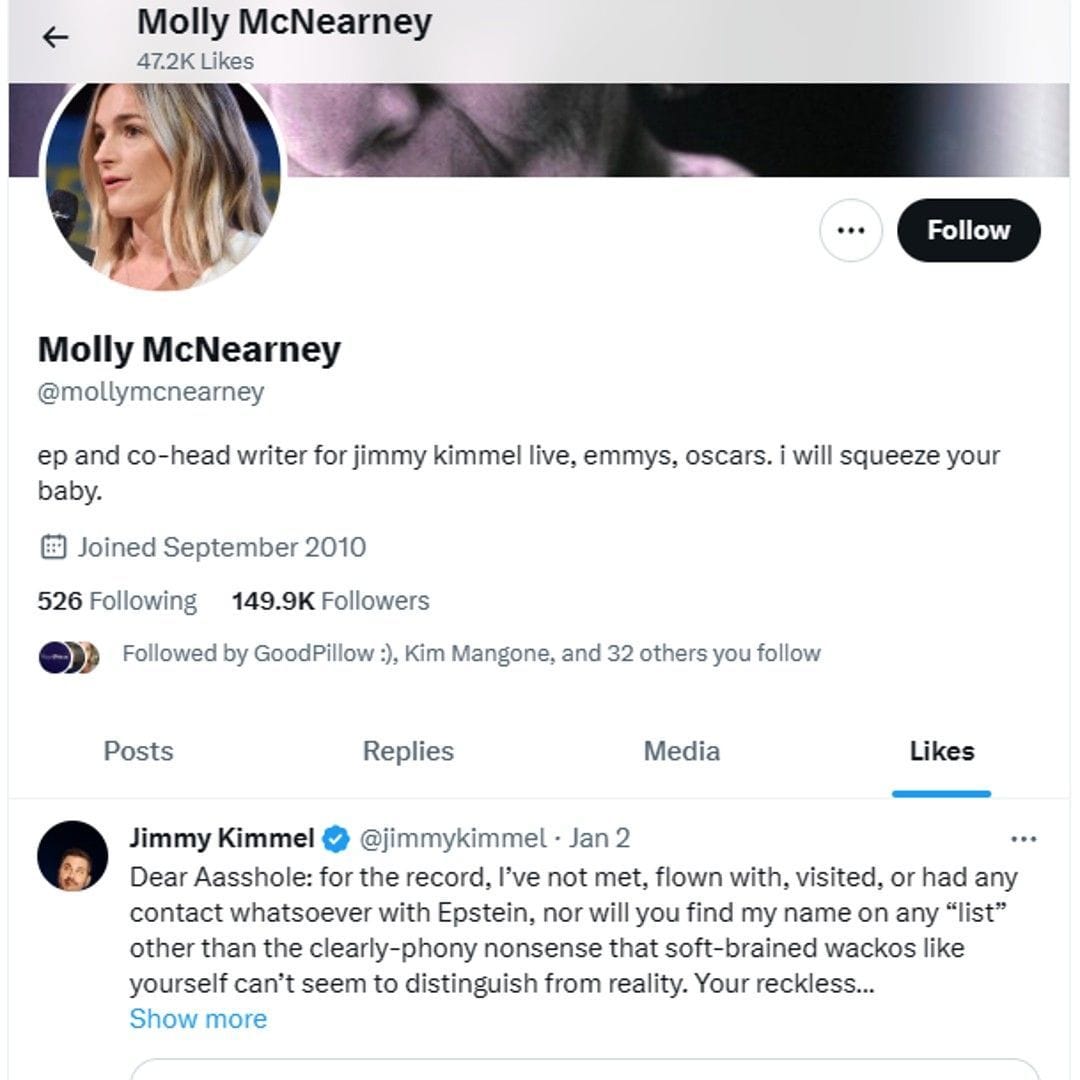Click Jimmy Kimmel's blue verified badge
The height and width of the screenshot is (1080, 1080).
click(x=337, y=838)
